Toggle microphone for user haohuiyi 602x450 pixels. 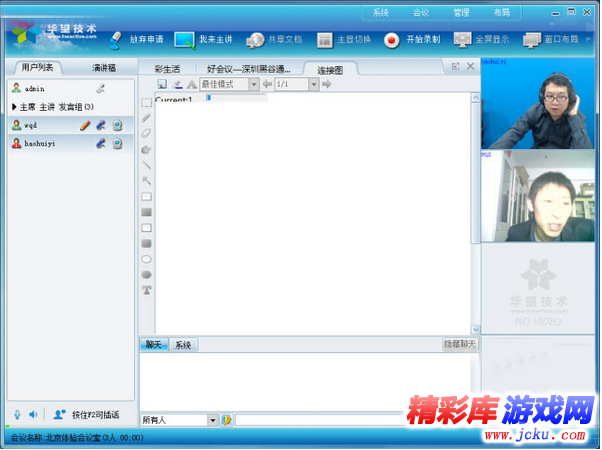click(x=100, y=144)
